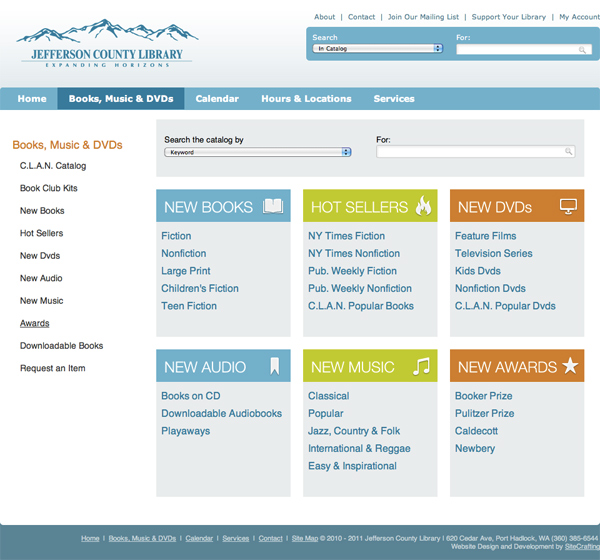Click the bookmark icon in New Audio header
This screenshot has width=600, height=560.
pos(274,367)
